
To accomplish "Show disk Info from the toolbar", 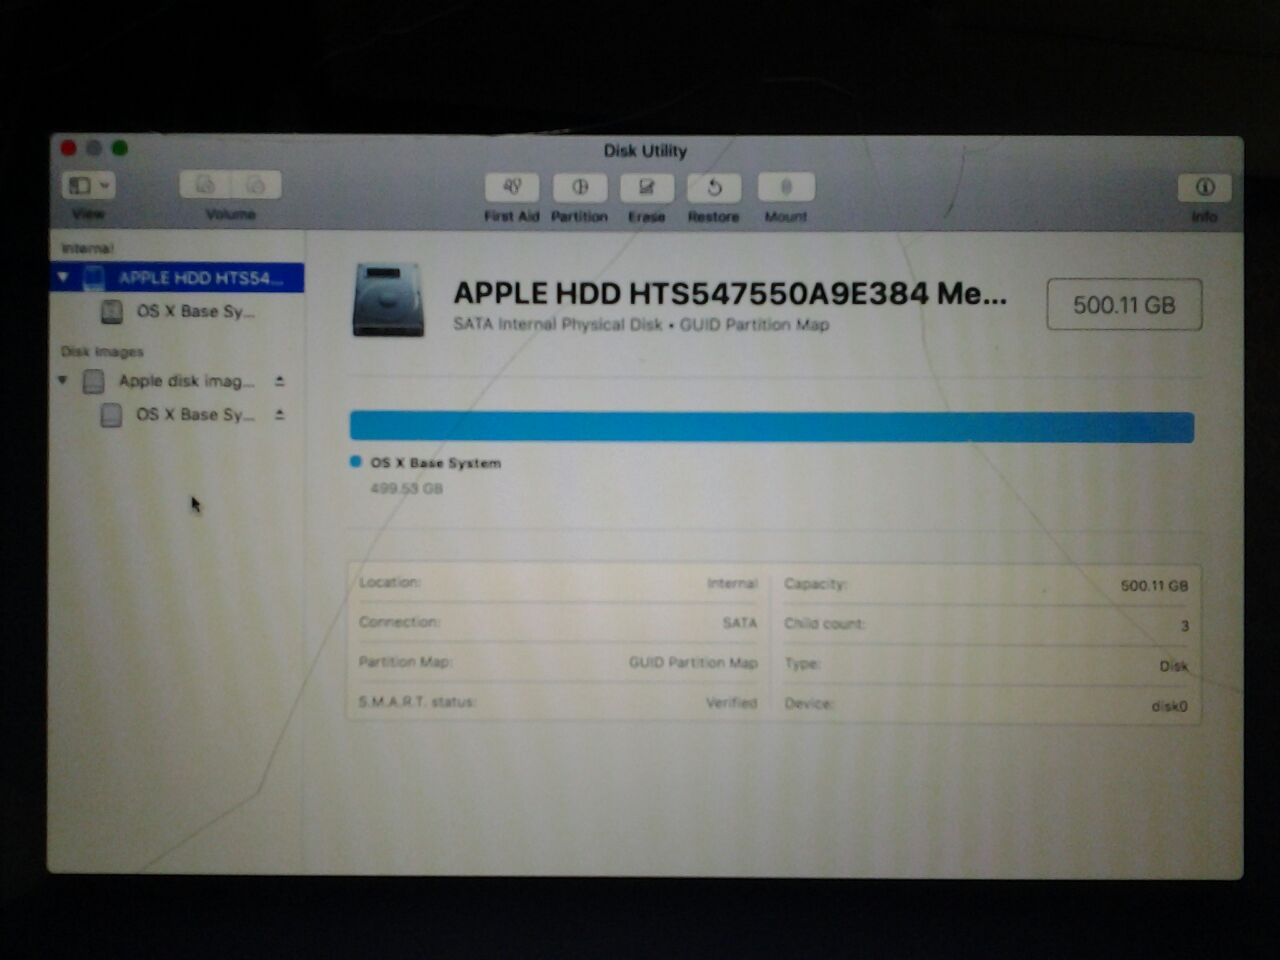I will coord(1204,187).
